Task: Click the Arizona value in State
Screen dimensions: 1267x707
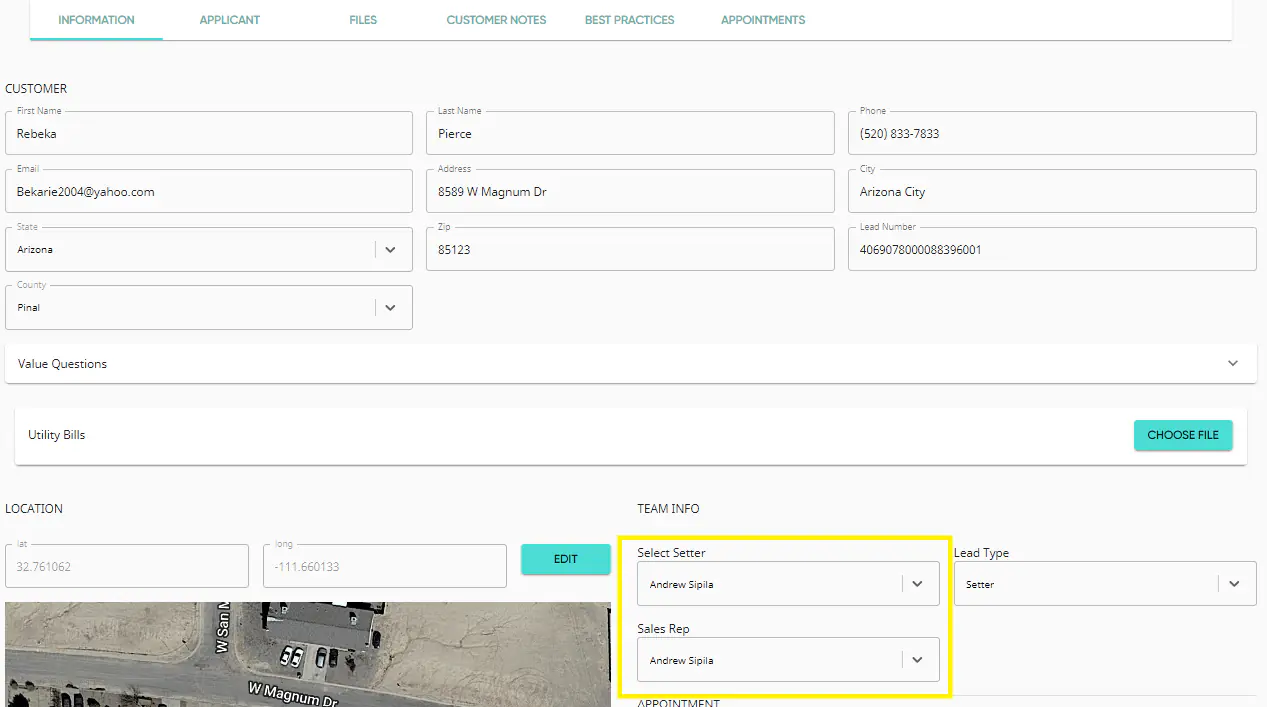Action: [35, 250]
